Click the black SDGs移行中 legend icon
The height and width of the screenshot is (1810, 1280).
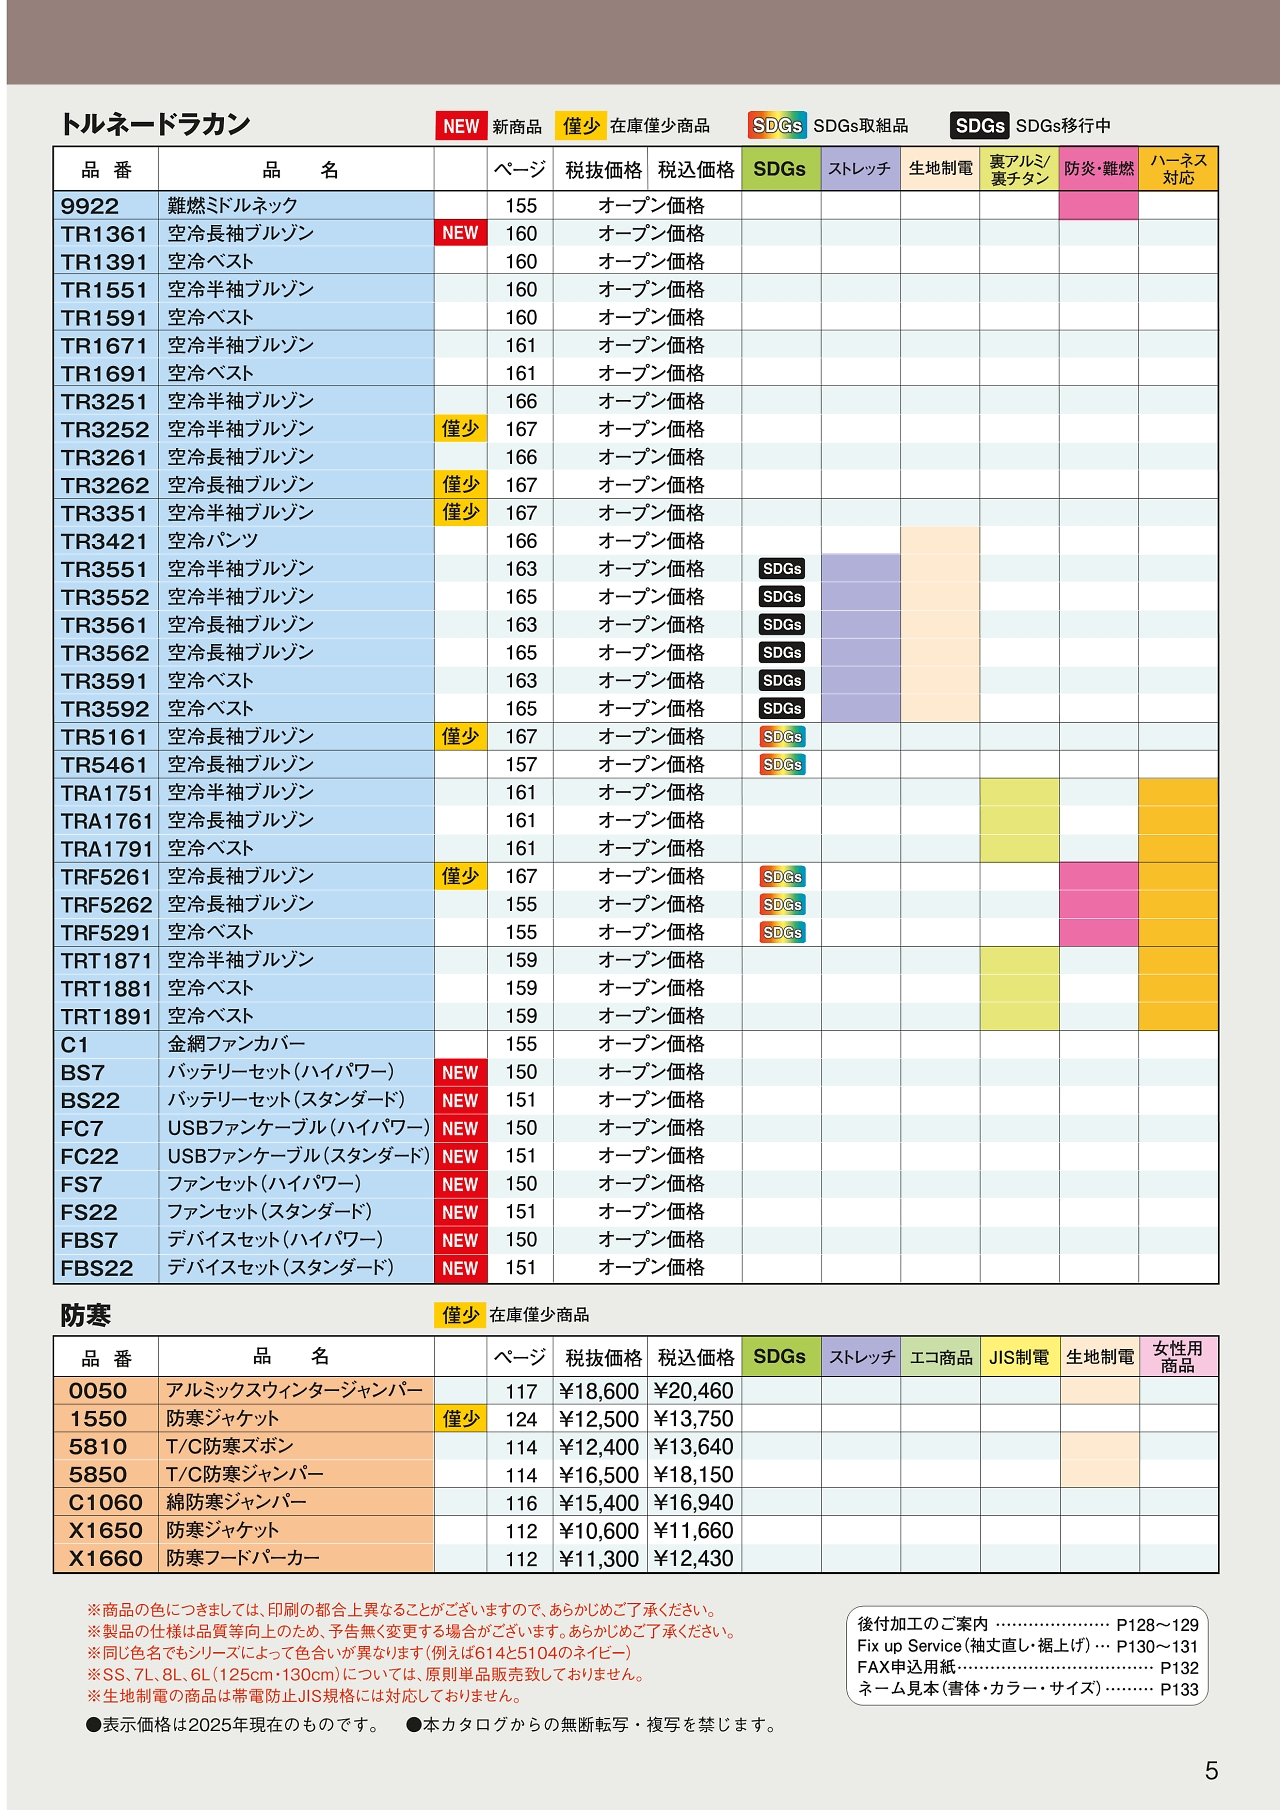click(979, 126)
